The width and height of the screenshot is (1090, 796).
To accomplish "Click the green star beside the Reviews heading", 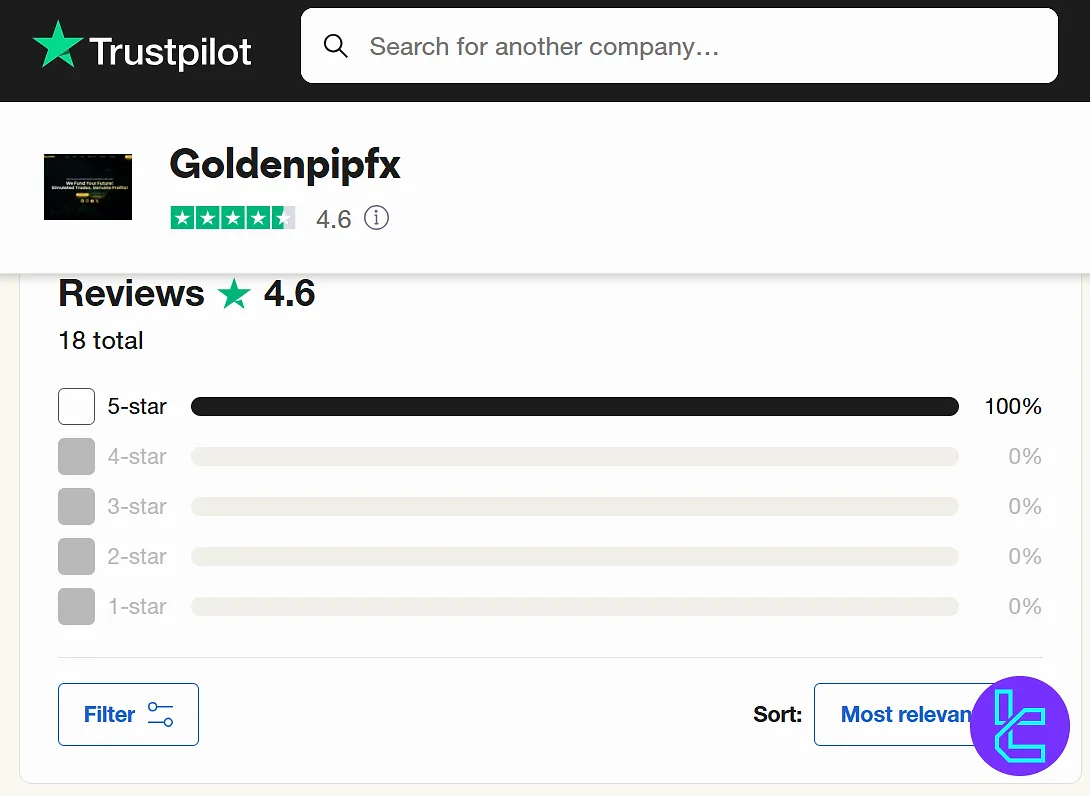I will pos(234,293).
